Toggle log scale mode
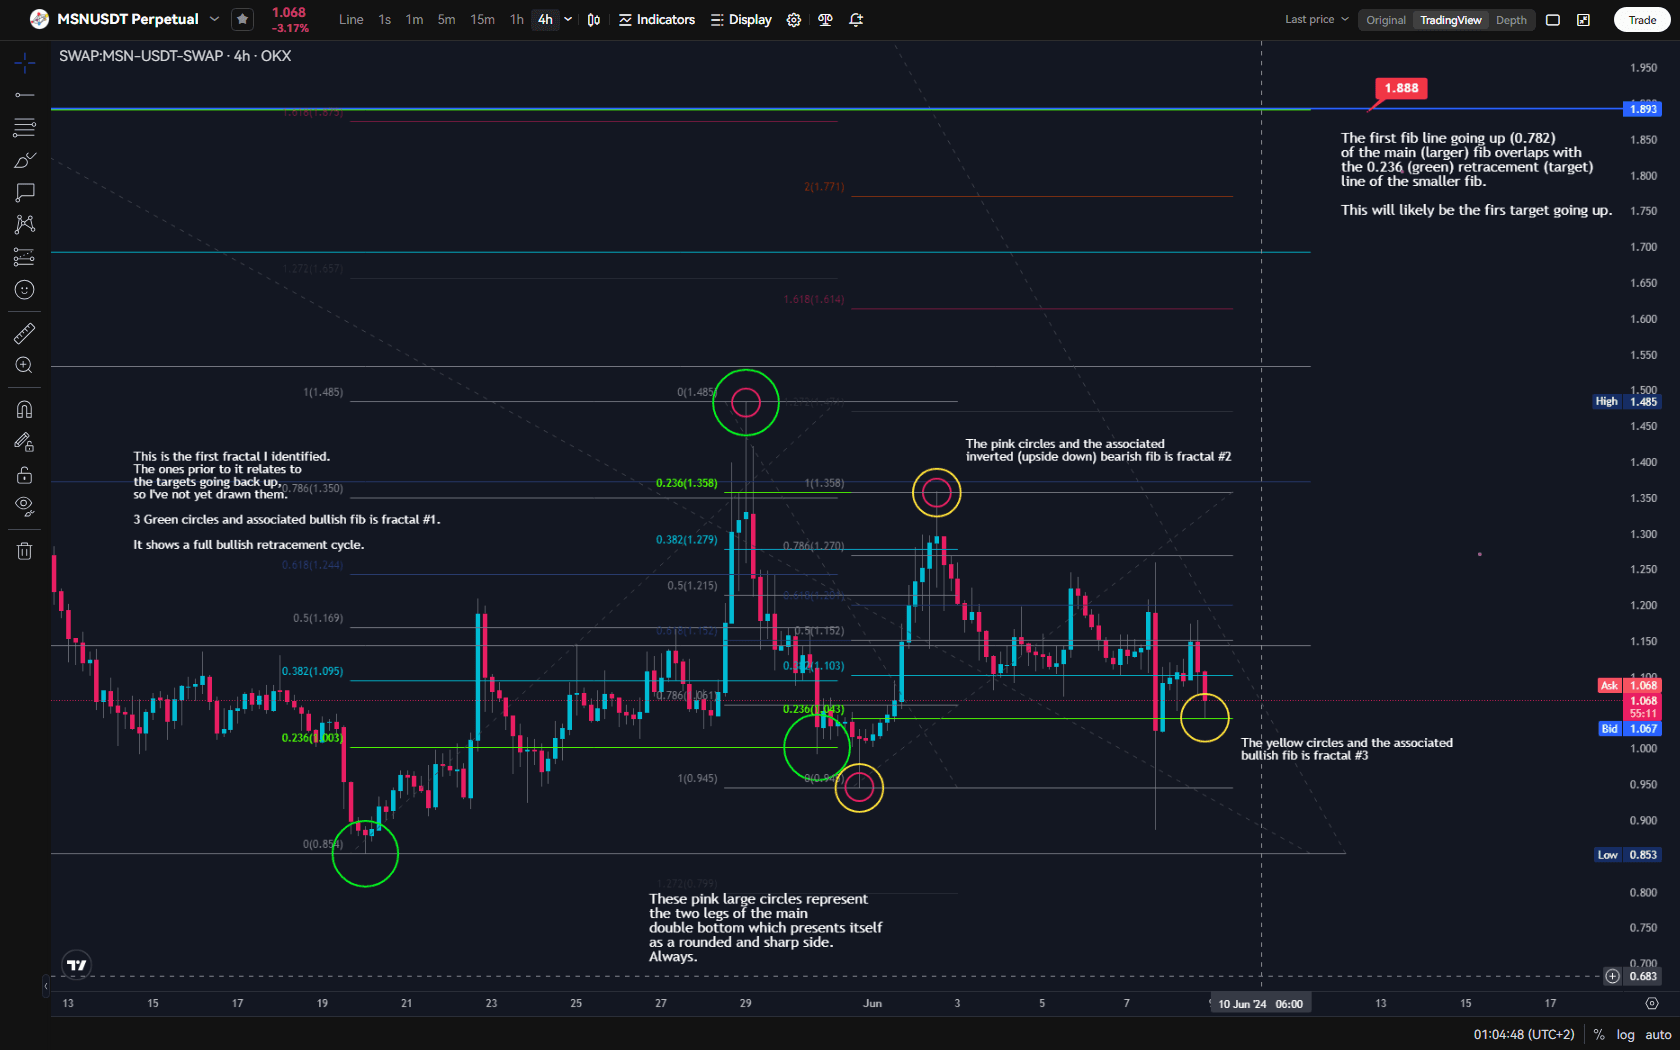 coord(1625,1035)
